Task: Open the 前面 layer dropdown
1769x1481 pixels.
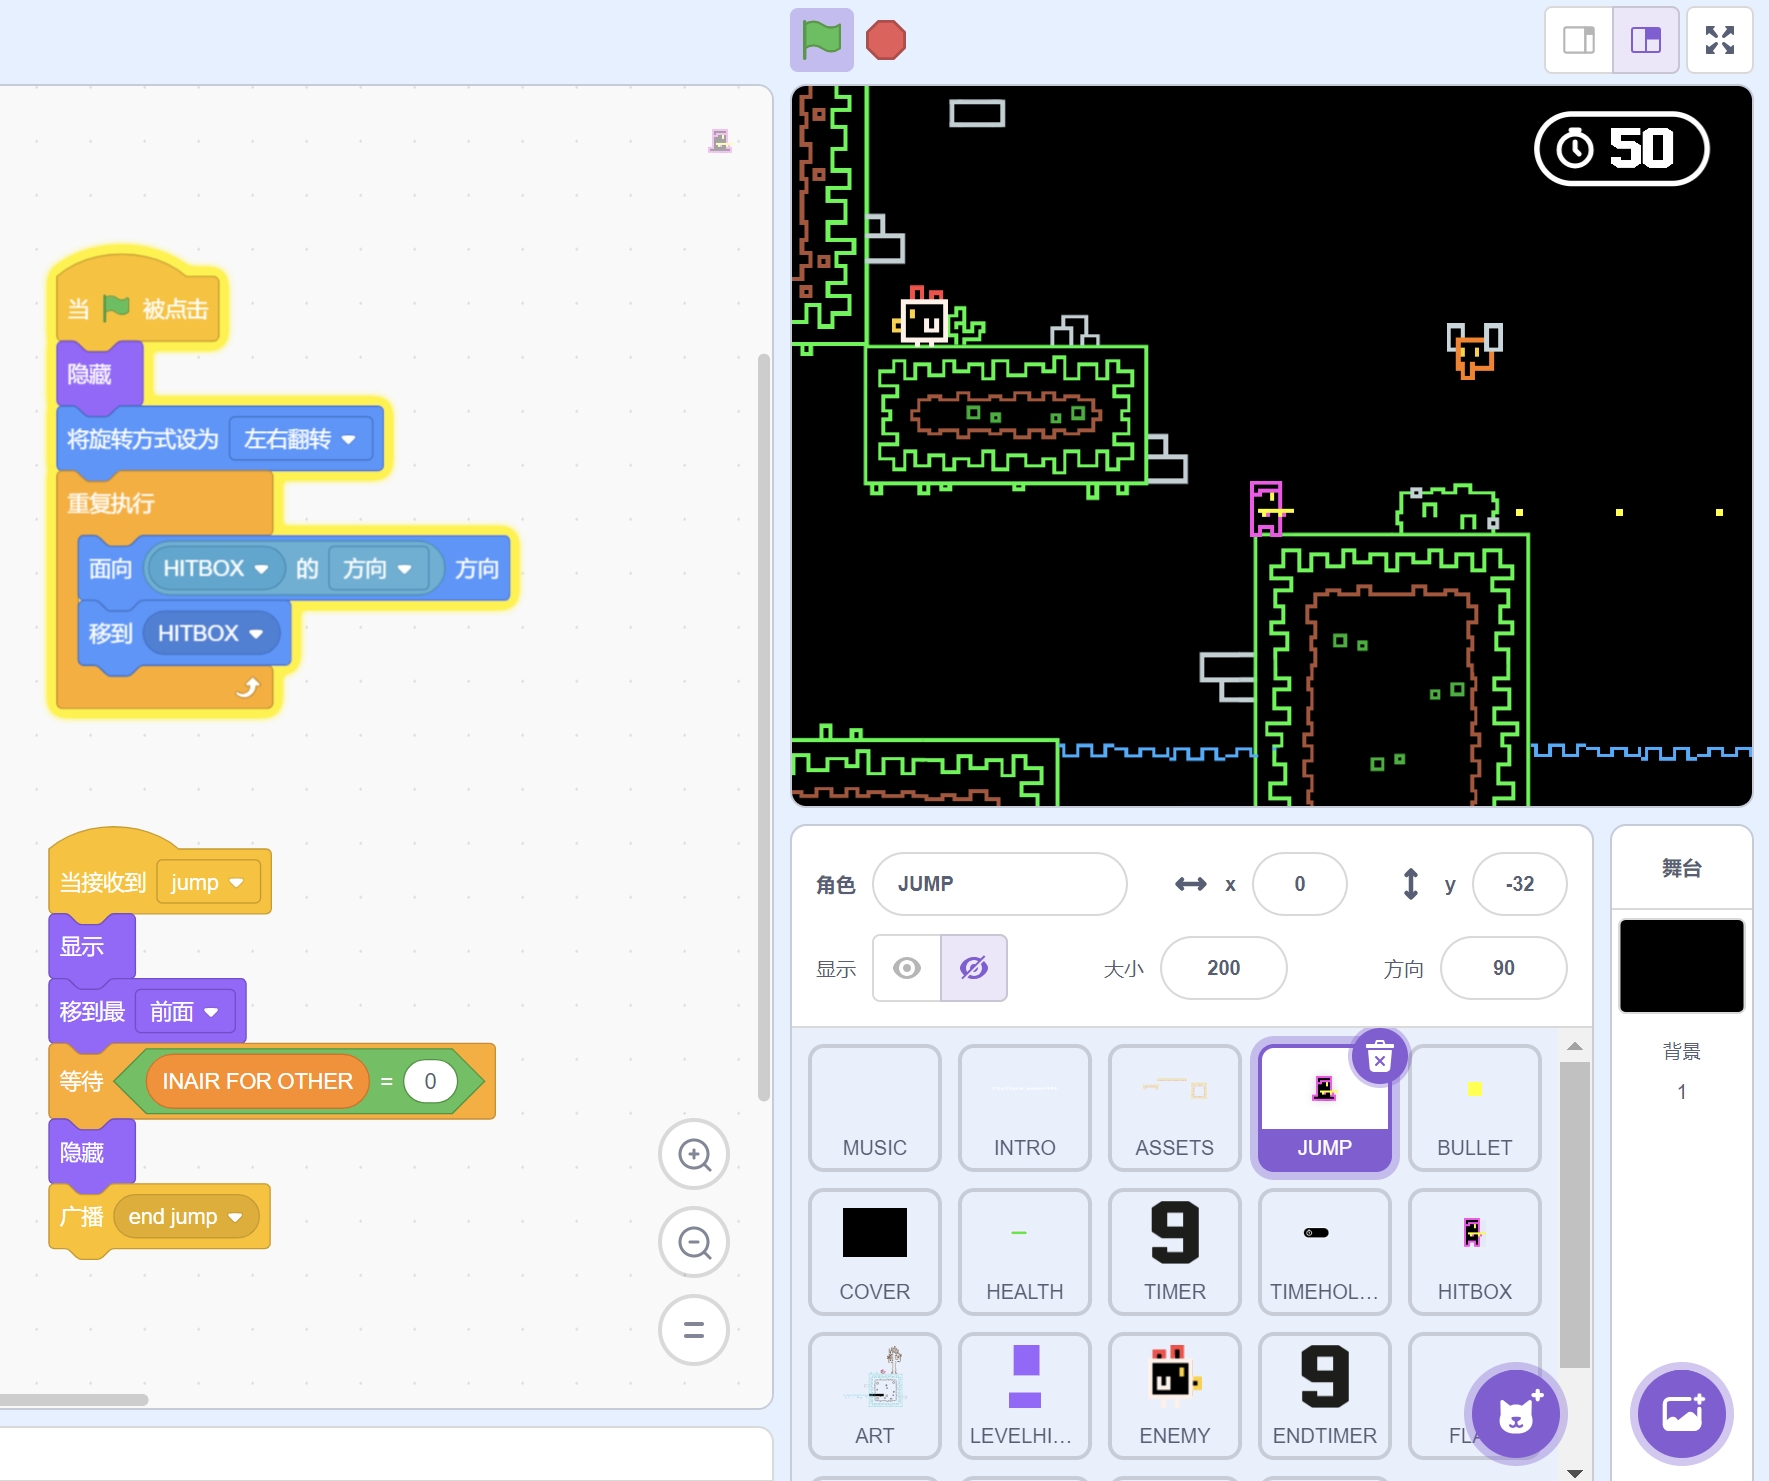Action: [x=185, y=1012]
